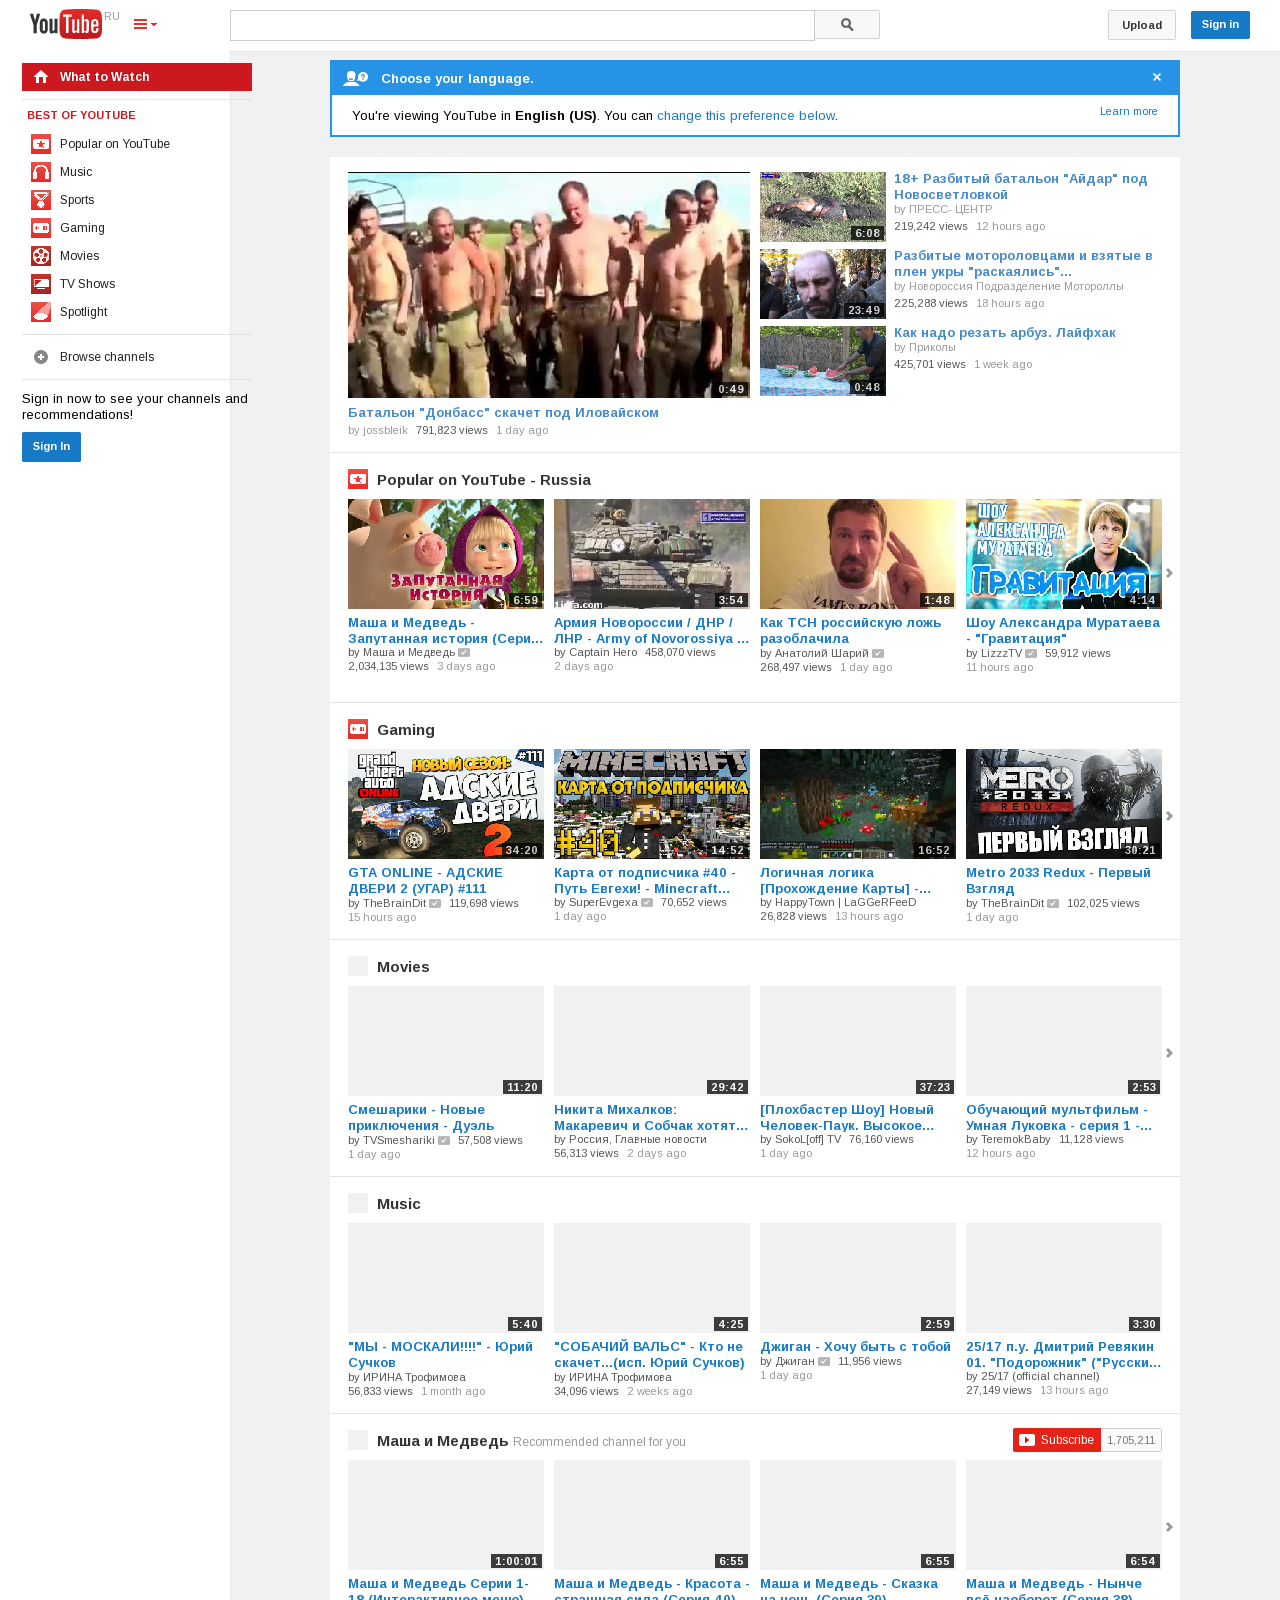Open Spotlight in the sidebar

point(84,312)
